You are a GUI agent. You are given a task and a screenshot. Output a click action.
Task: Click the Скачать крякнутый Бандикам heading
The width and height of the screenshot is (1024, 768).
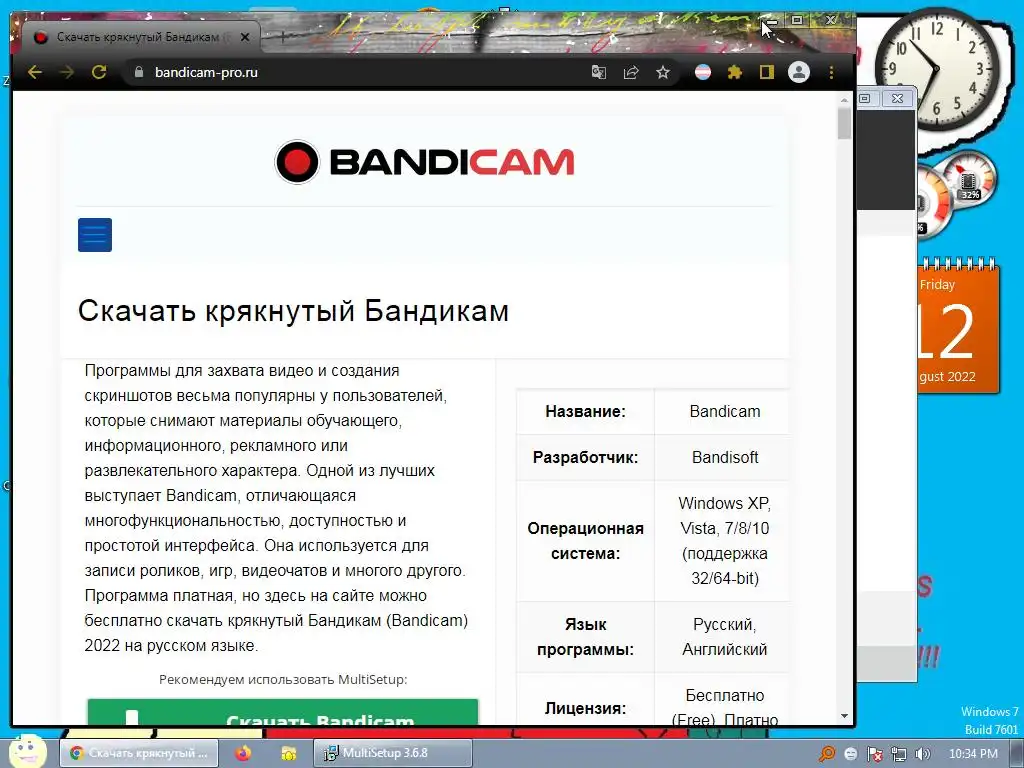click(x=293, y=311)
